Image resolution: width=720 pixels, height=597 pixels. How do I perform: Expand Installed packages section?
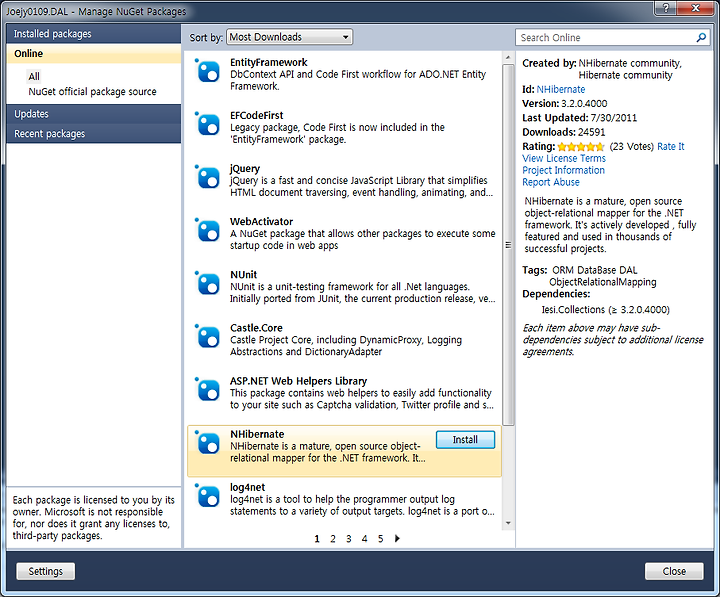[94, 34]
